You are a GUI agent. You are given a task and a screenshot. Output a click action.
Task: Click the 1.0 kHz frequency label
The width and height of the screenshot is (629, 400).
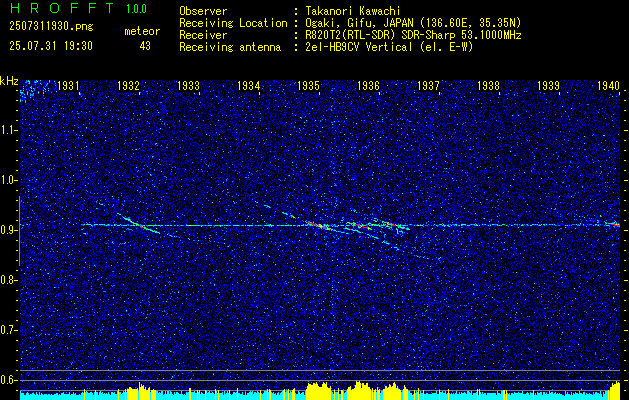[8, 180]
